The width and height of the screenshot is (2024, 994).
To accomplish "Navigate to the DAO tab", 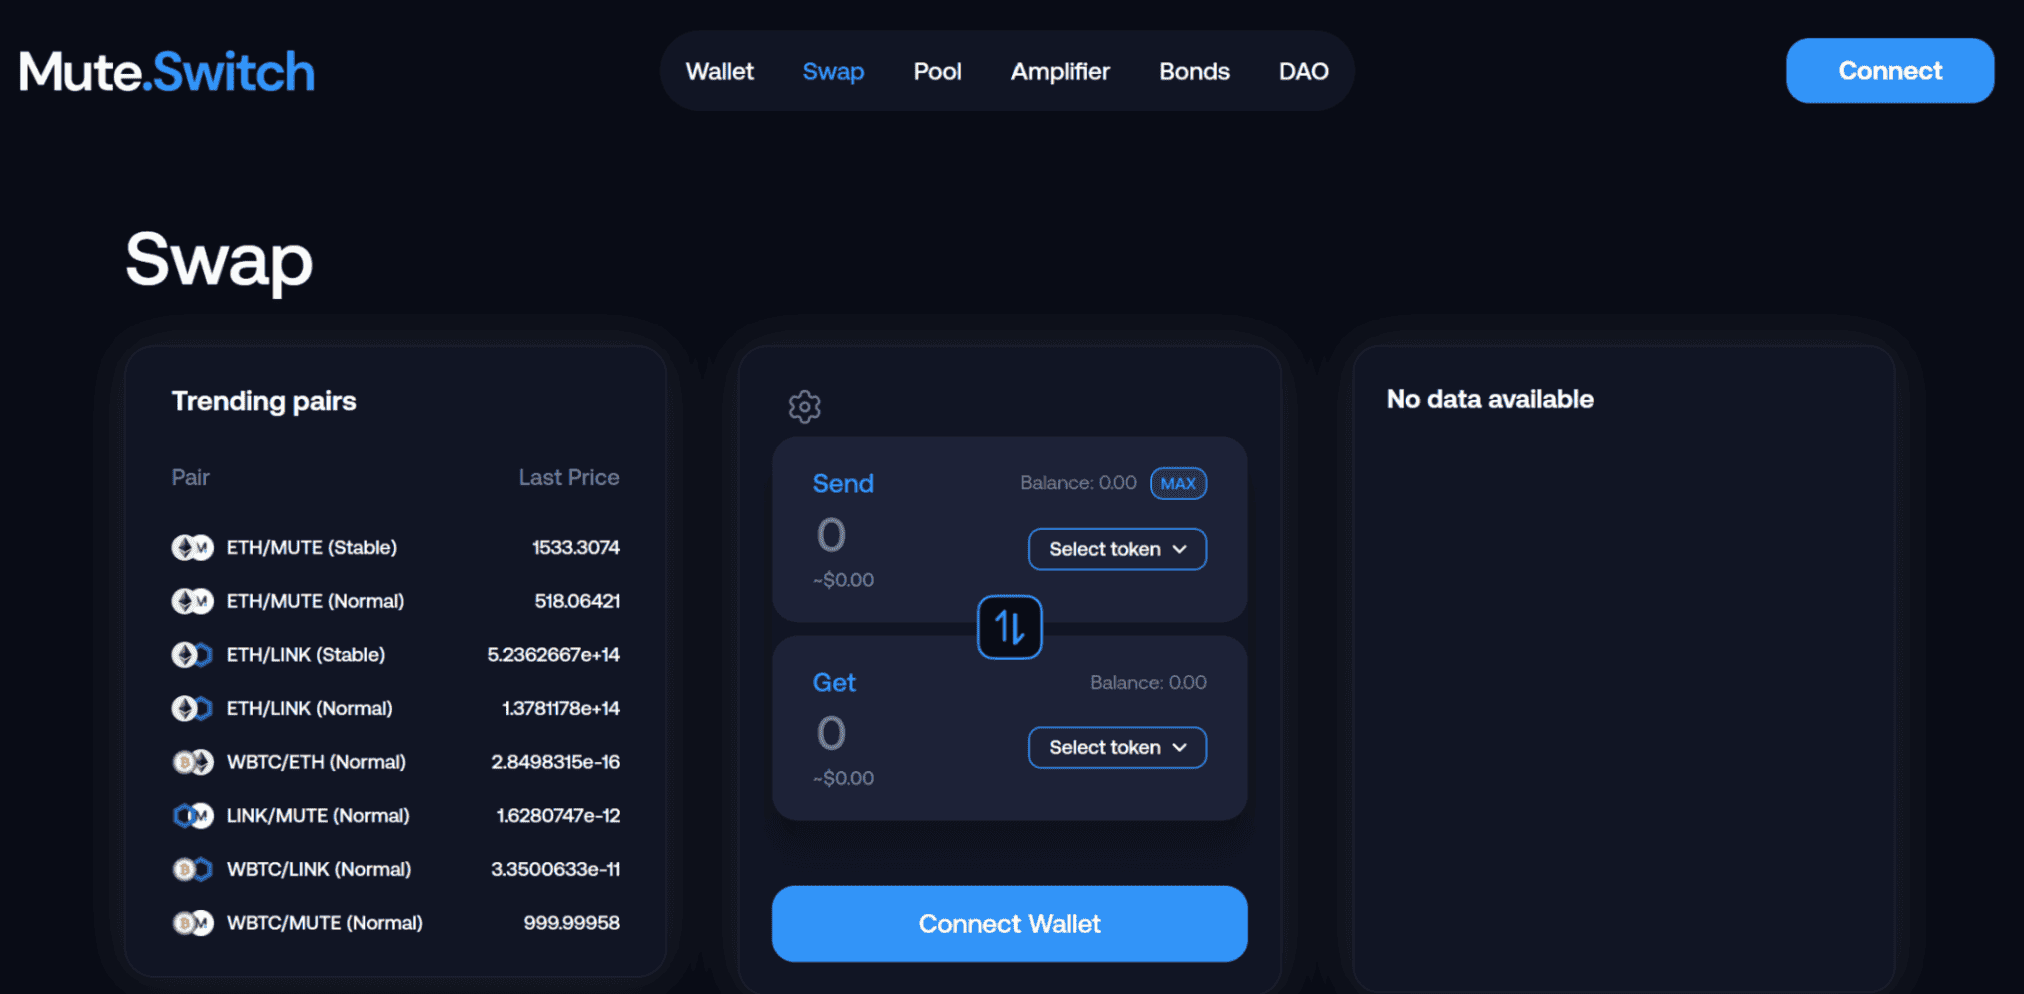I will click(x=1303, y=71).
